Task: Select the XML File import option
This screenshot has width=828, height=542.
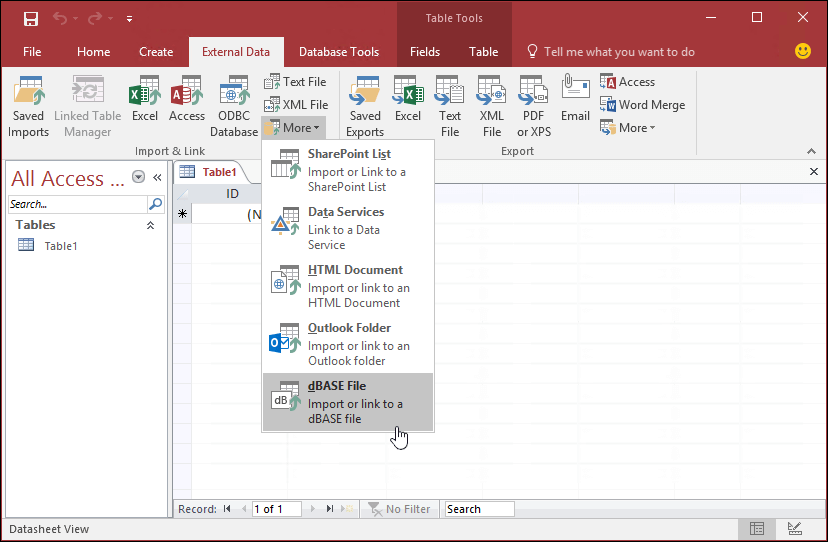Action: [295, 104]
